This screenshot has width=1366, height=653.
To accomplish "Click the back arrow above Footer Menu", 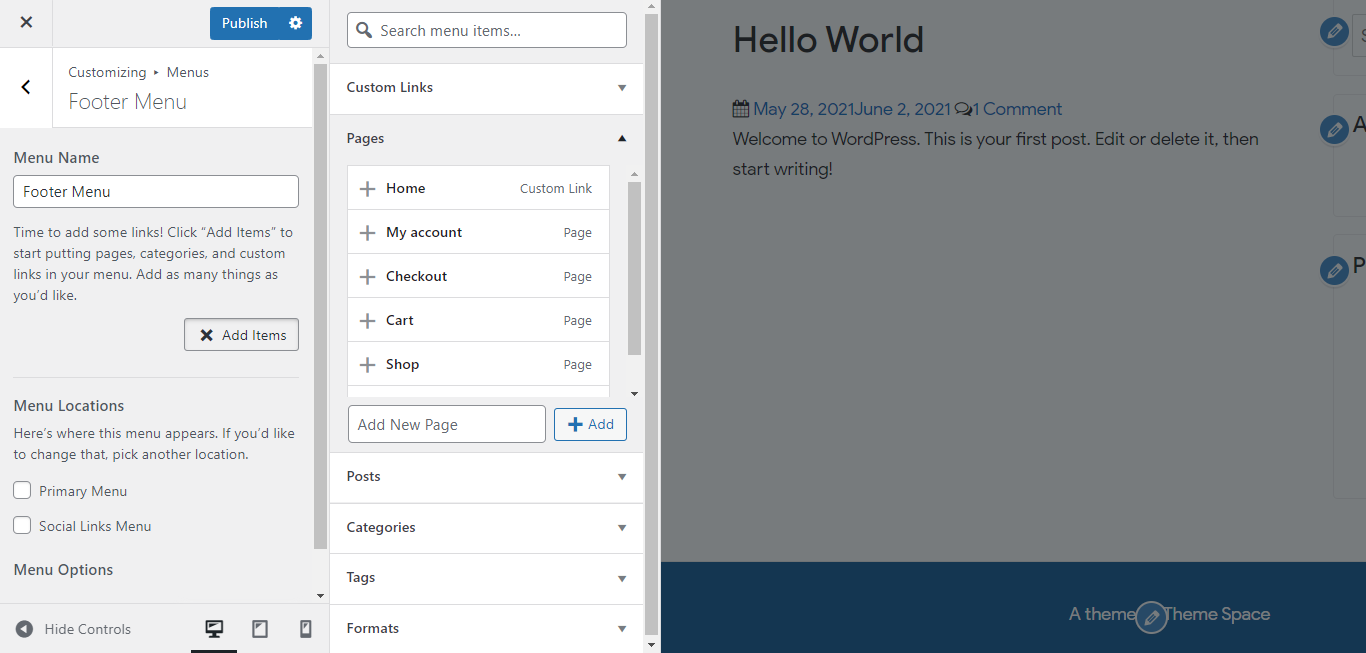I will pos(25,87).
